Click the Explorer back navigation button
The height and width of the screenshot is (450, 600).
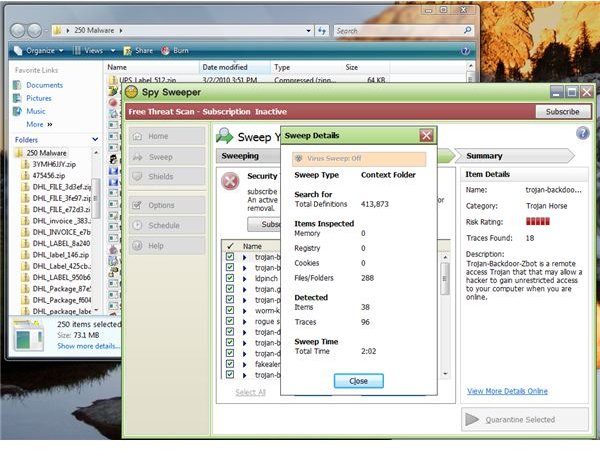click(18, 31)
